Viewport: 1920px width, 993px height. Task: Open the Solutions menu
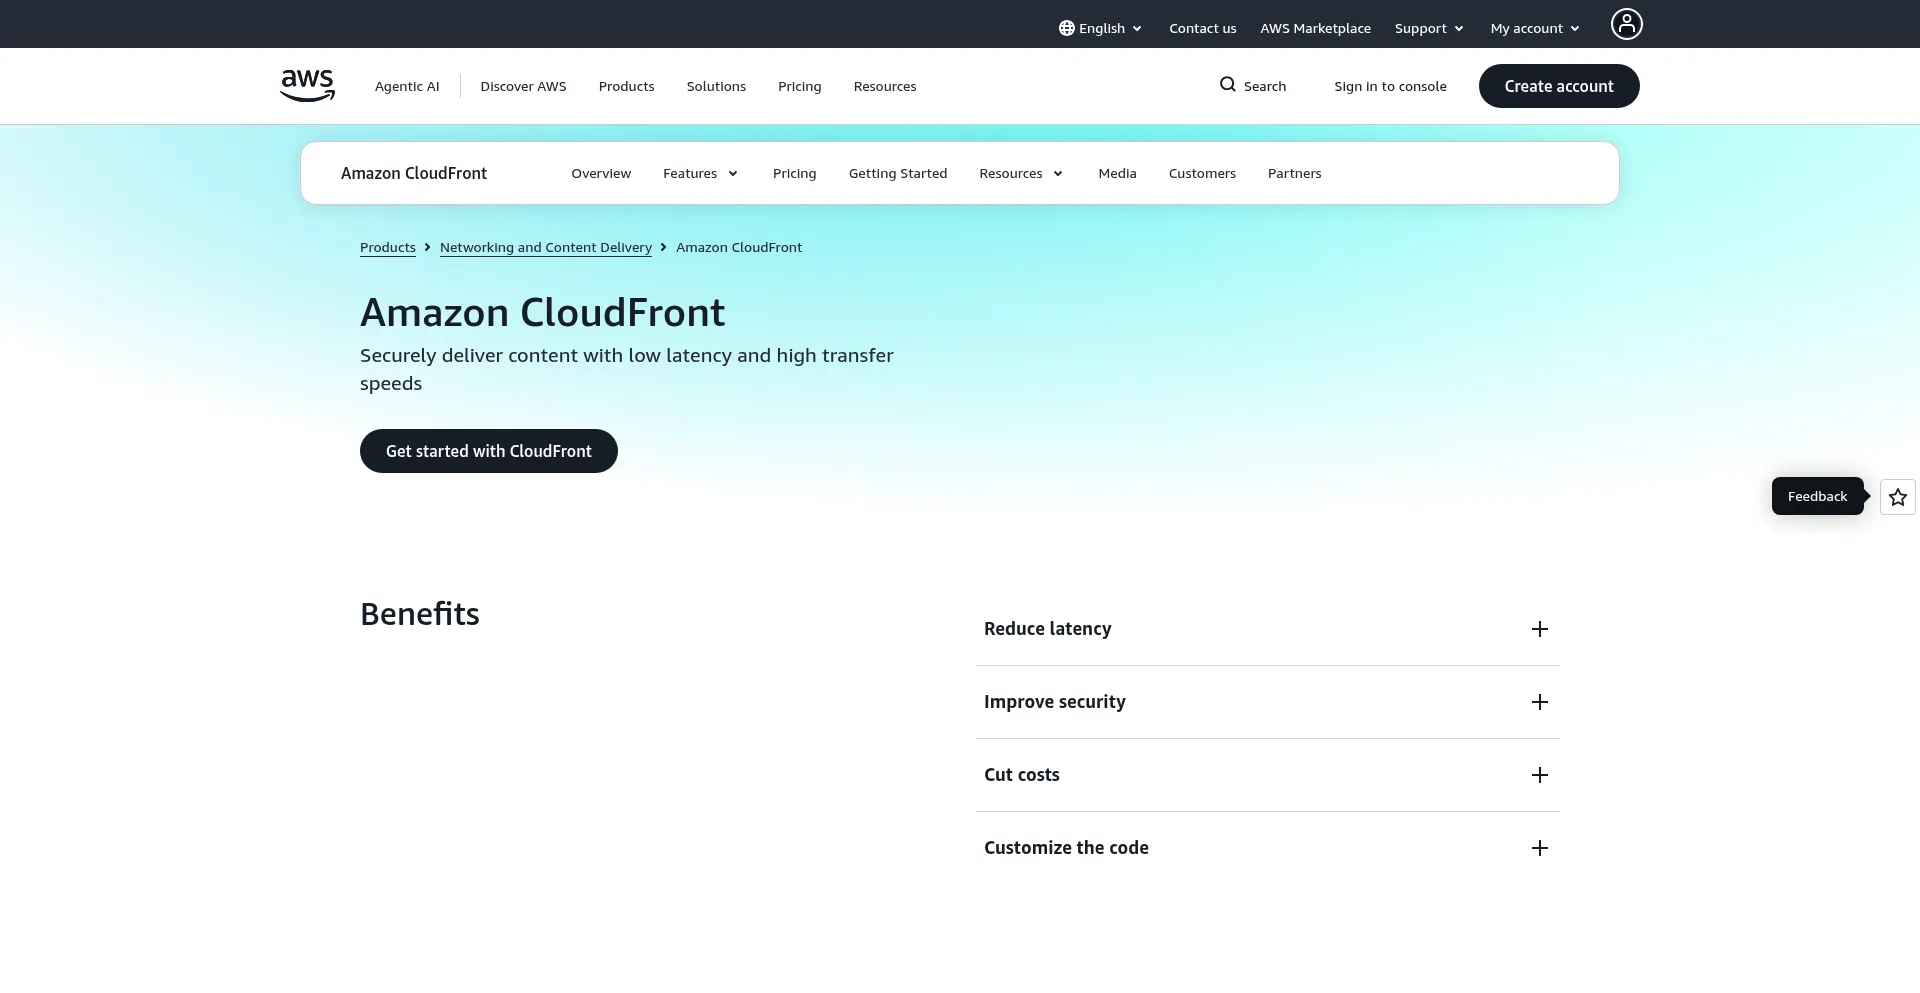coord(716,86)
